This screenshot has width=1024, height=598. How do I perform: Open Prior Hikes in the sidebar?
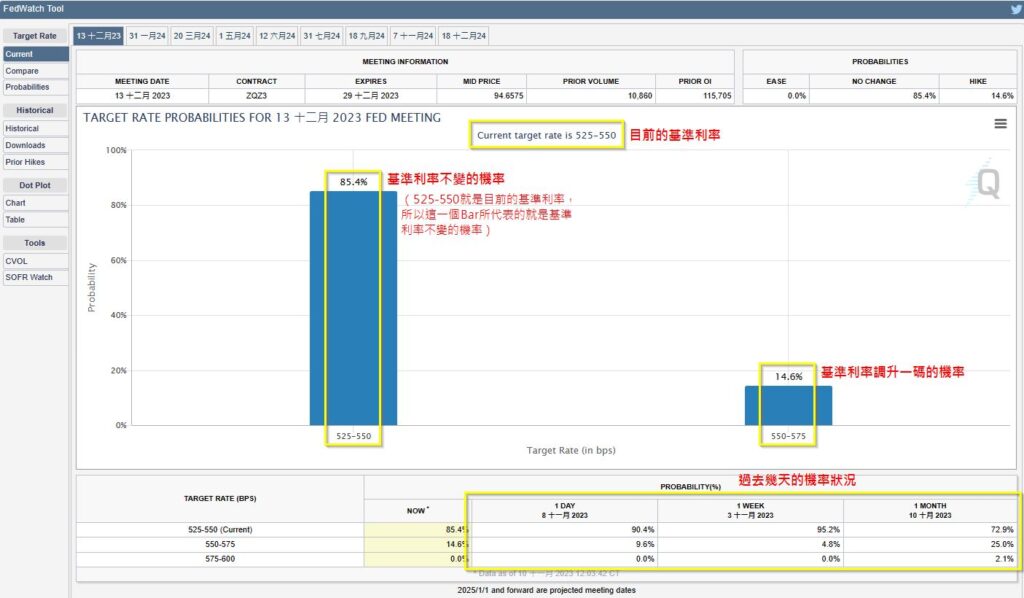pos(35,162)
